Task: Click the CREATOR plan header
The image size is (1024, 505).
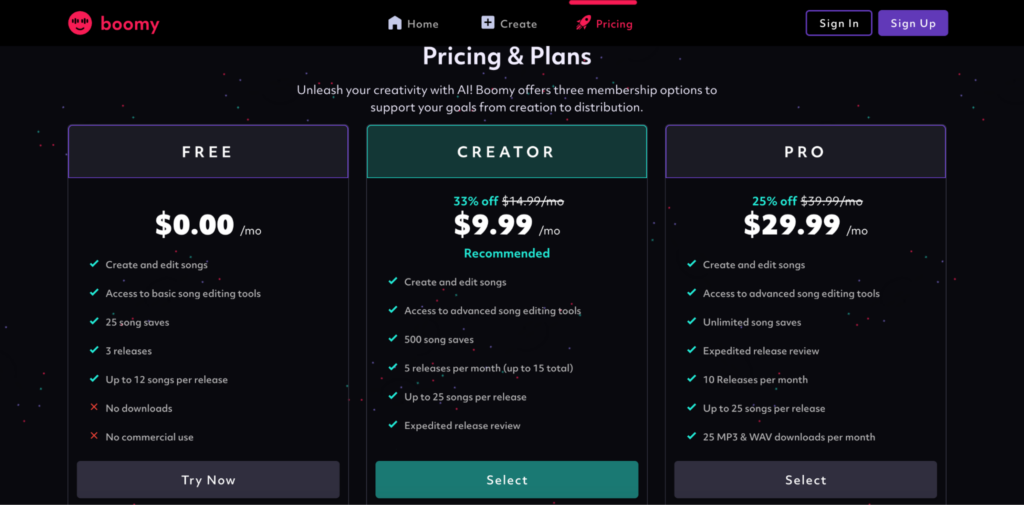Action: pos(507,152)
